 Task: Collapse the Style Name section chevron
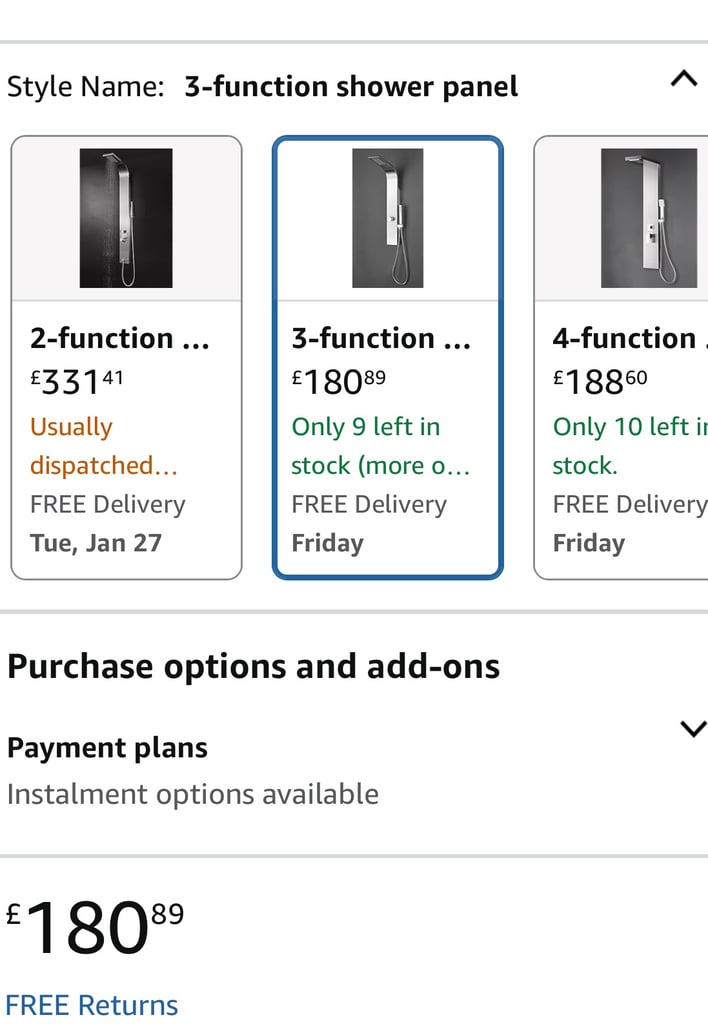point(683,79)
